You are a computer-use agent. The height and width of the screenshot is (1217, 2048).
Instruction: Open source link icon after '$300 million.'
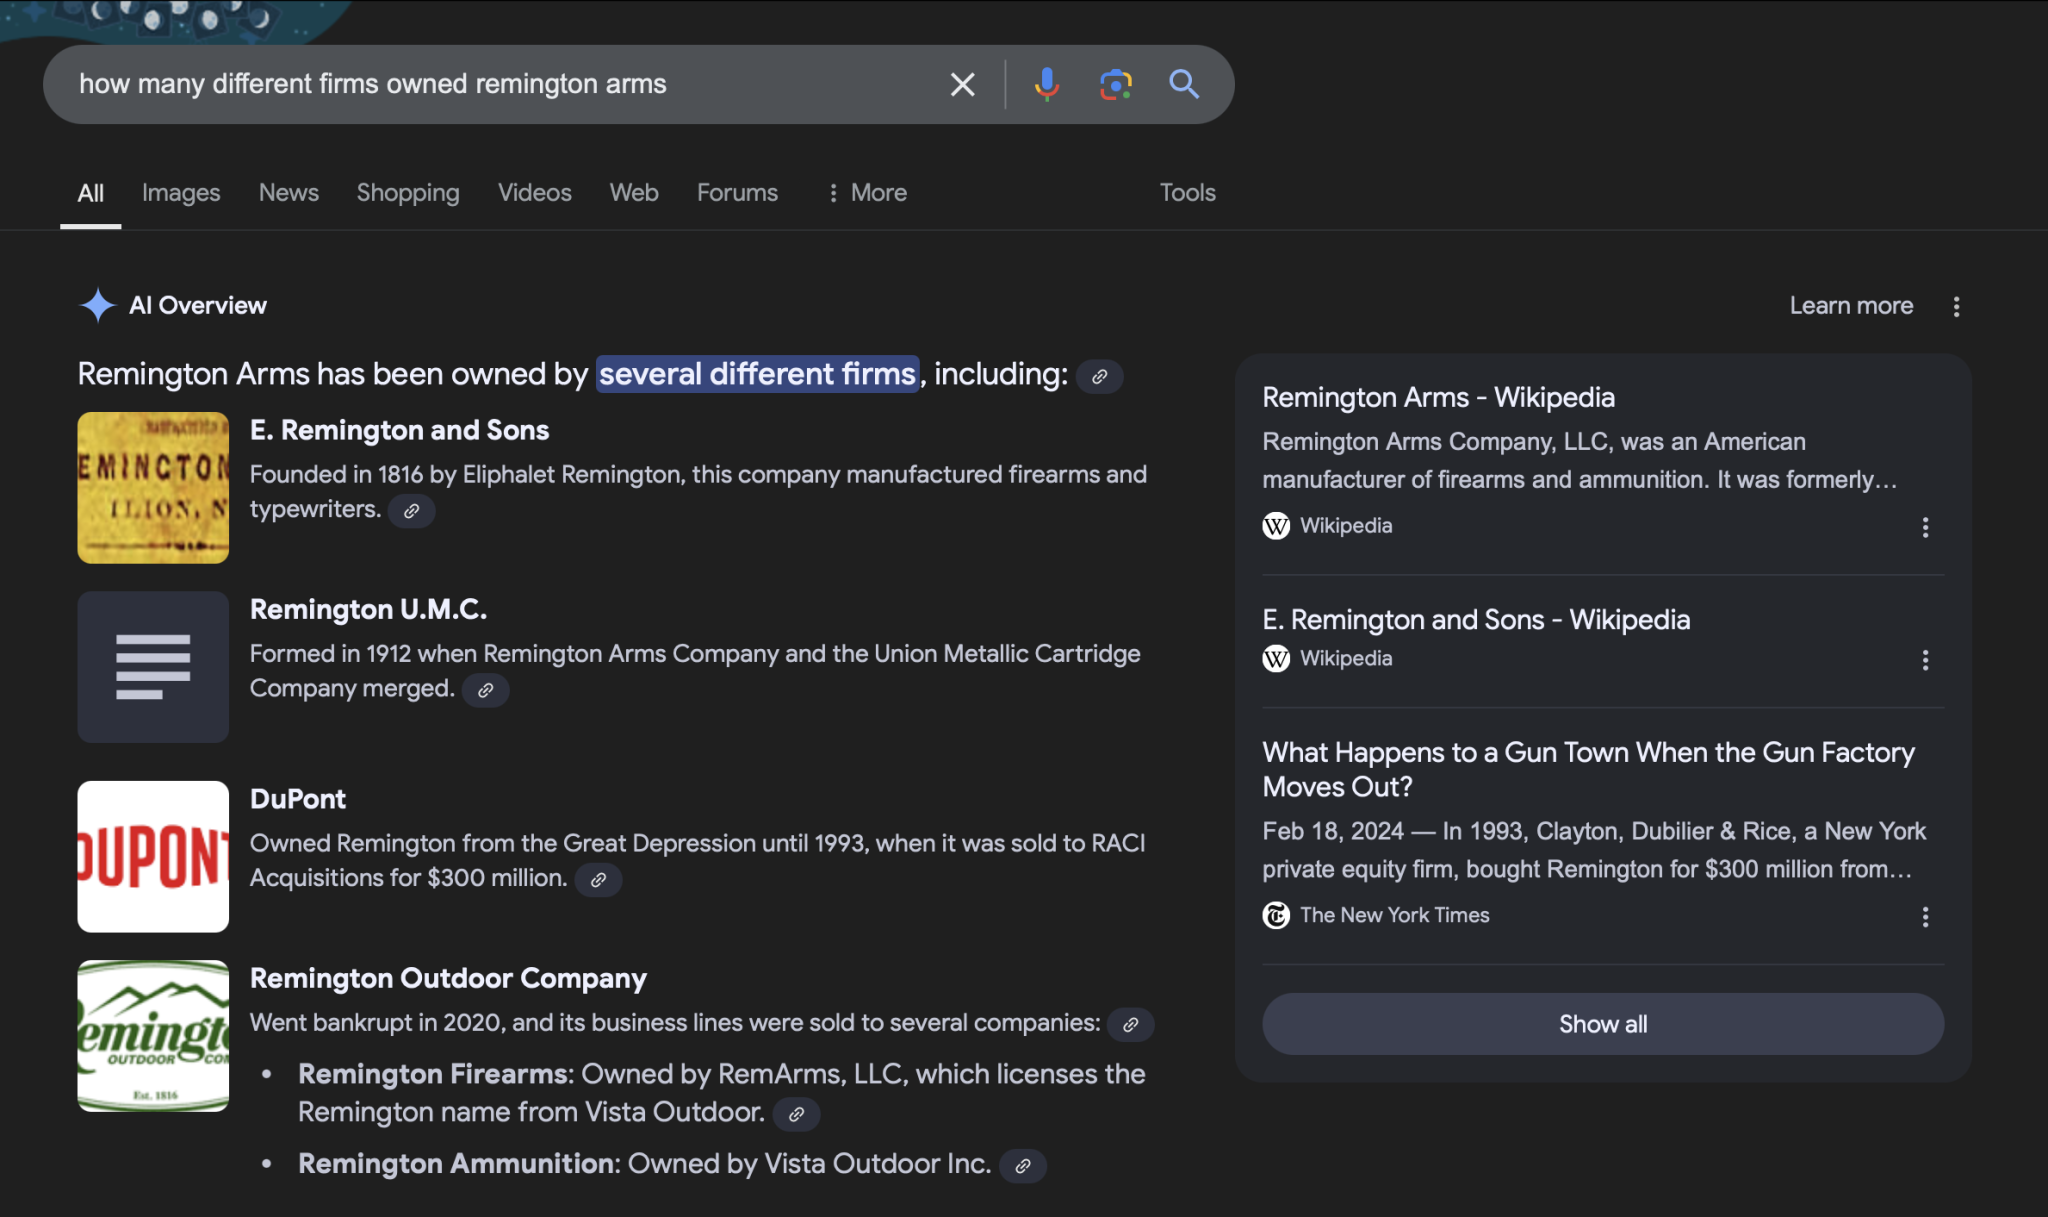tap(598, 880)
